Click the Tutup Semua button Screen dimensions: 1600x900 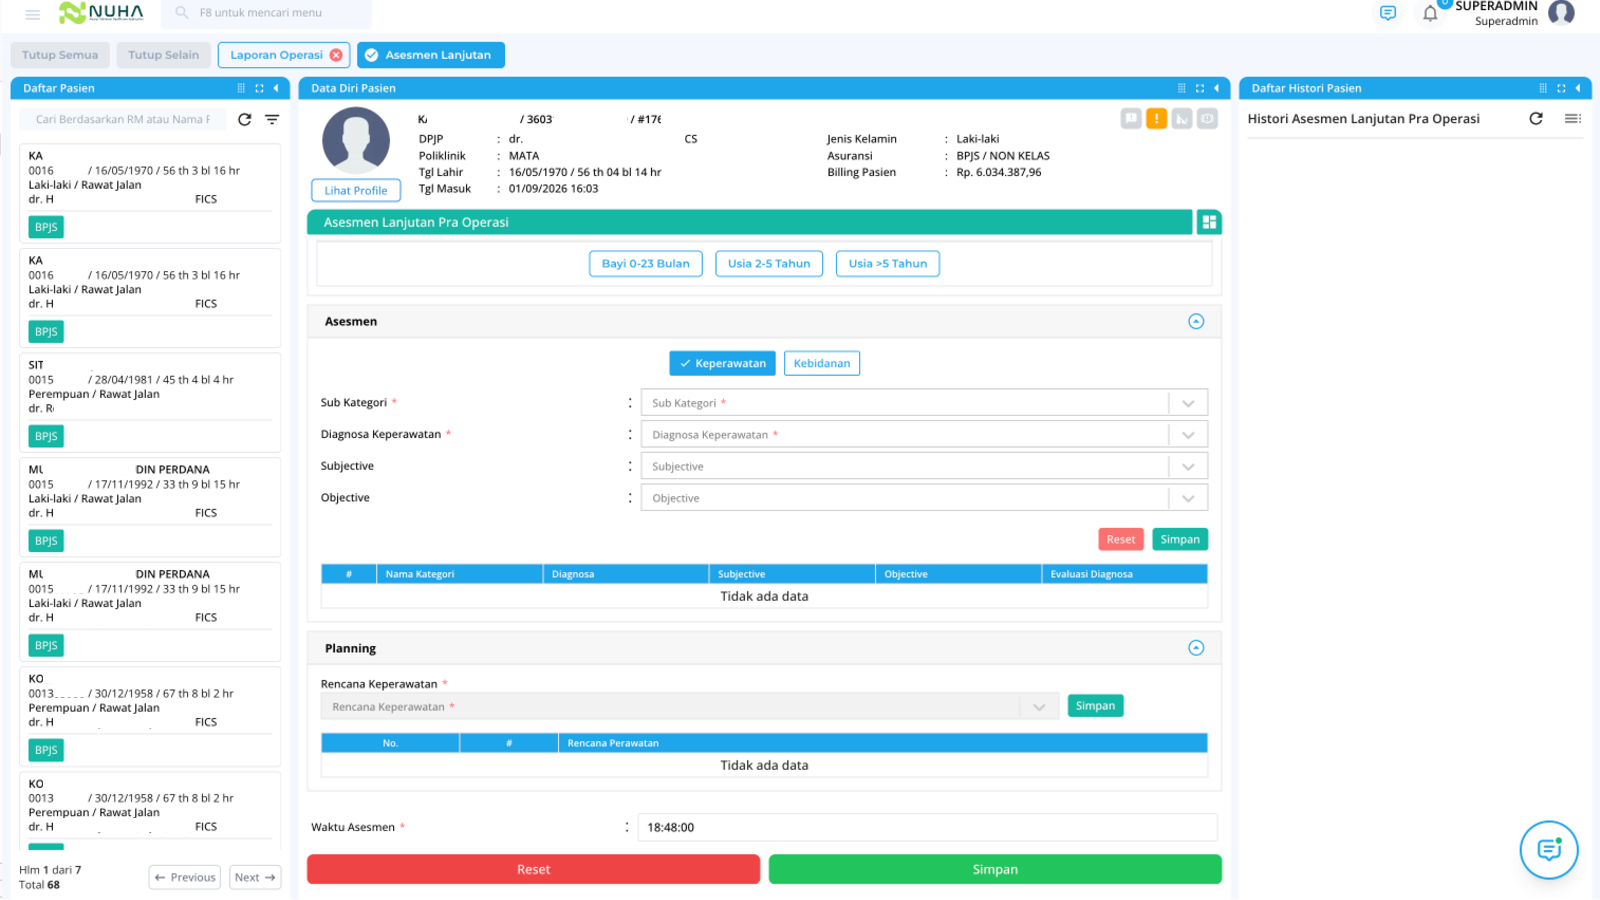pos(60,55)
